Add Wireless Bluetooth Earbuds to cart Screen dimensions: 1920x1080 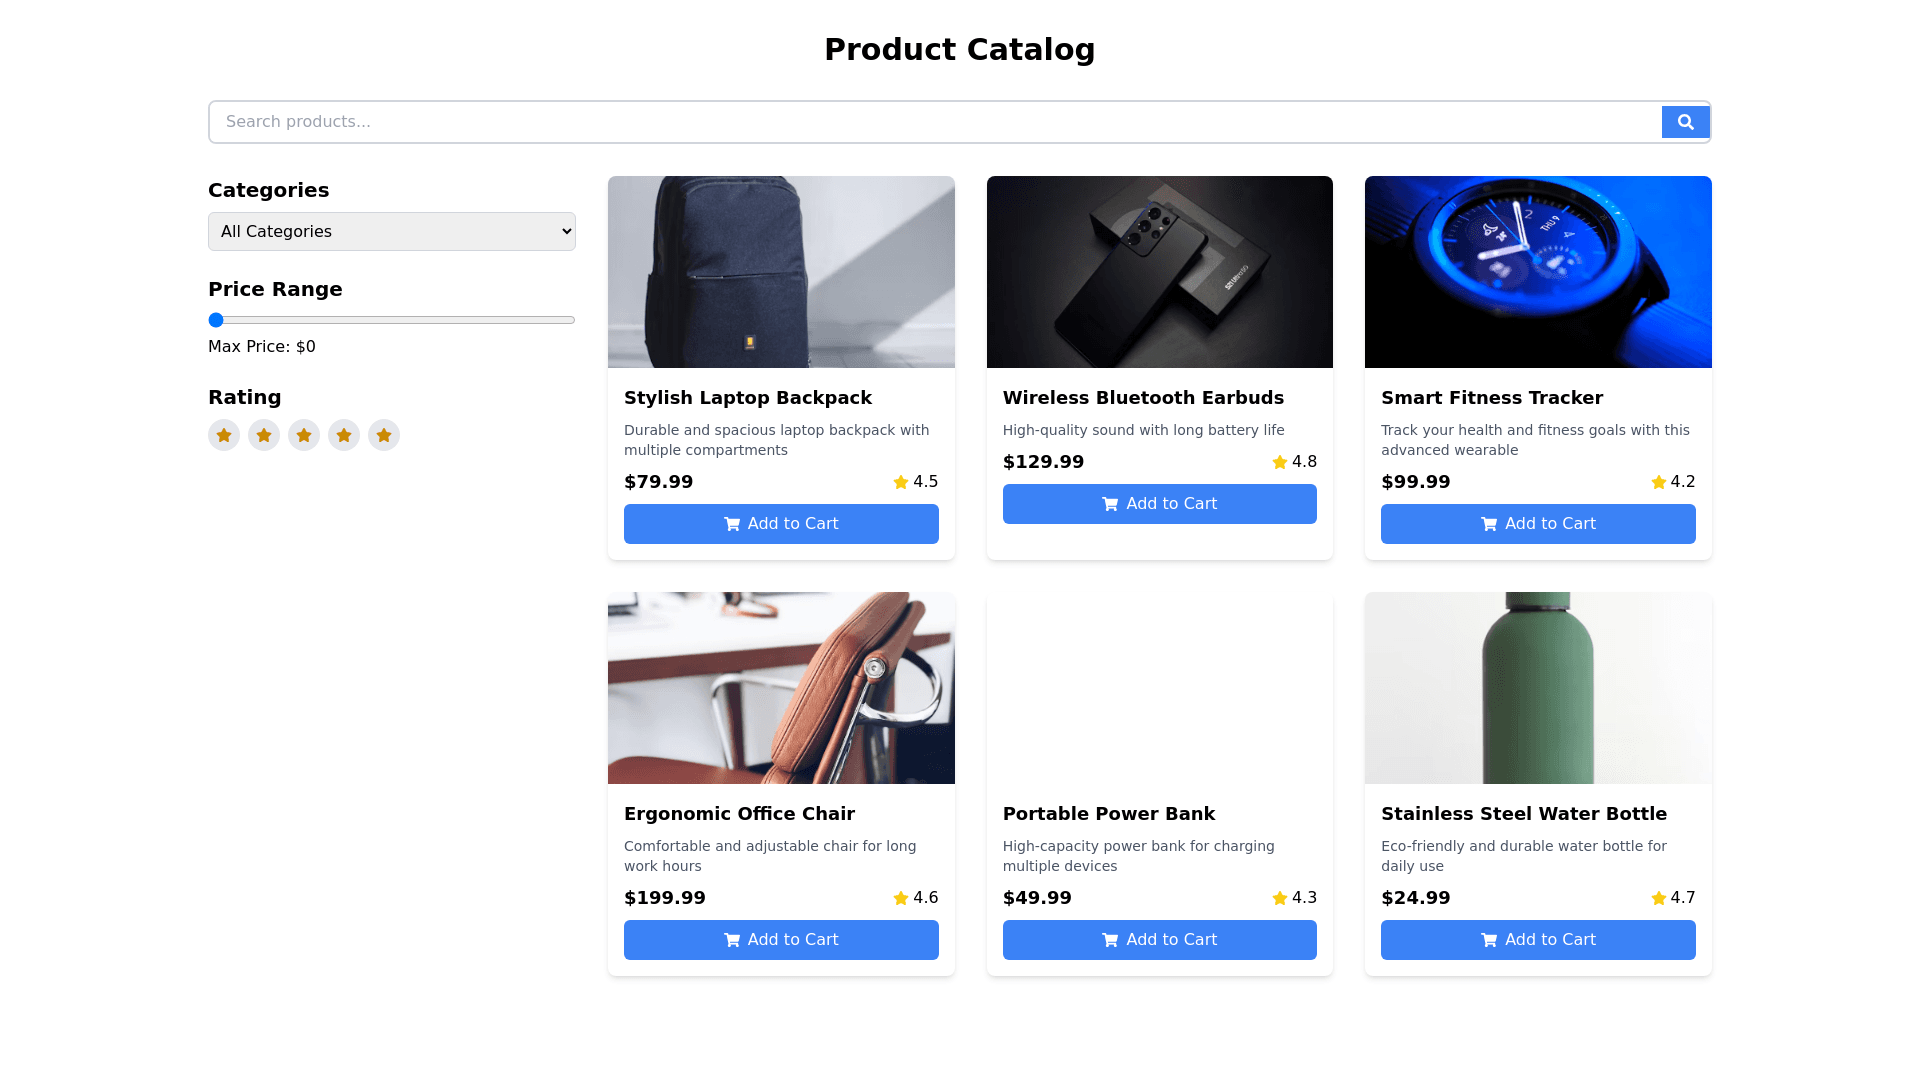(1159, 504)
